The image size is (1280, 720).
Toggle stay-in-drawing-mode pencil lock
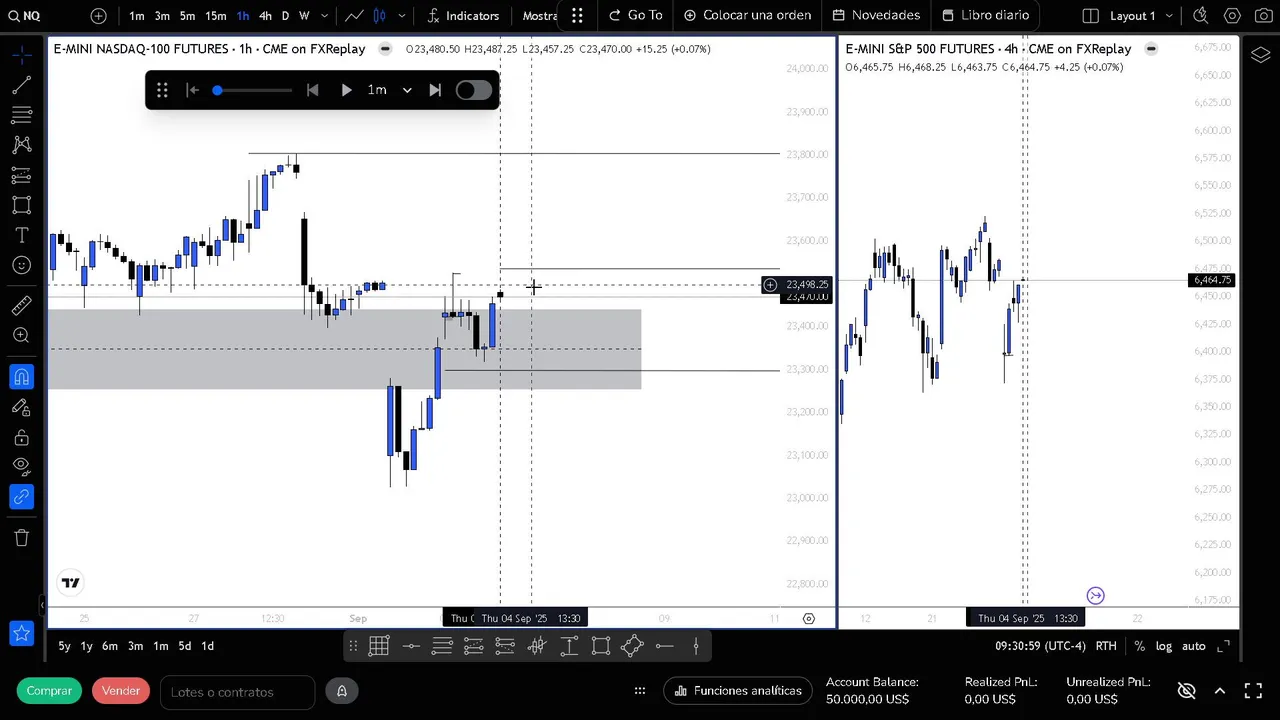pyautogui.click(x=21, y=407)
